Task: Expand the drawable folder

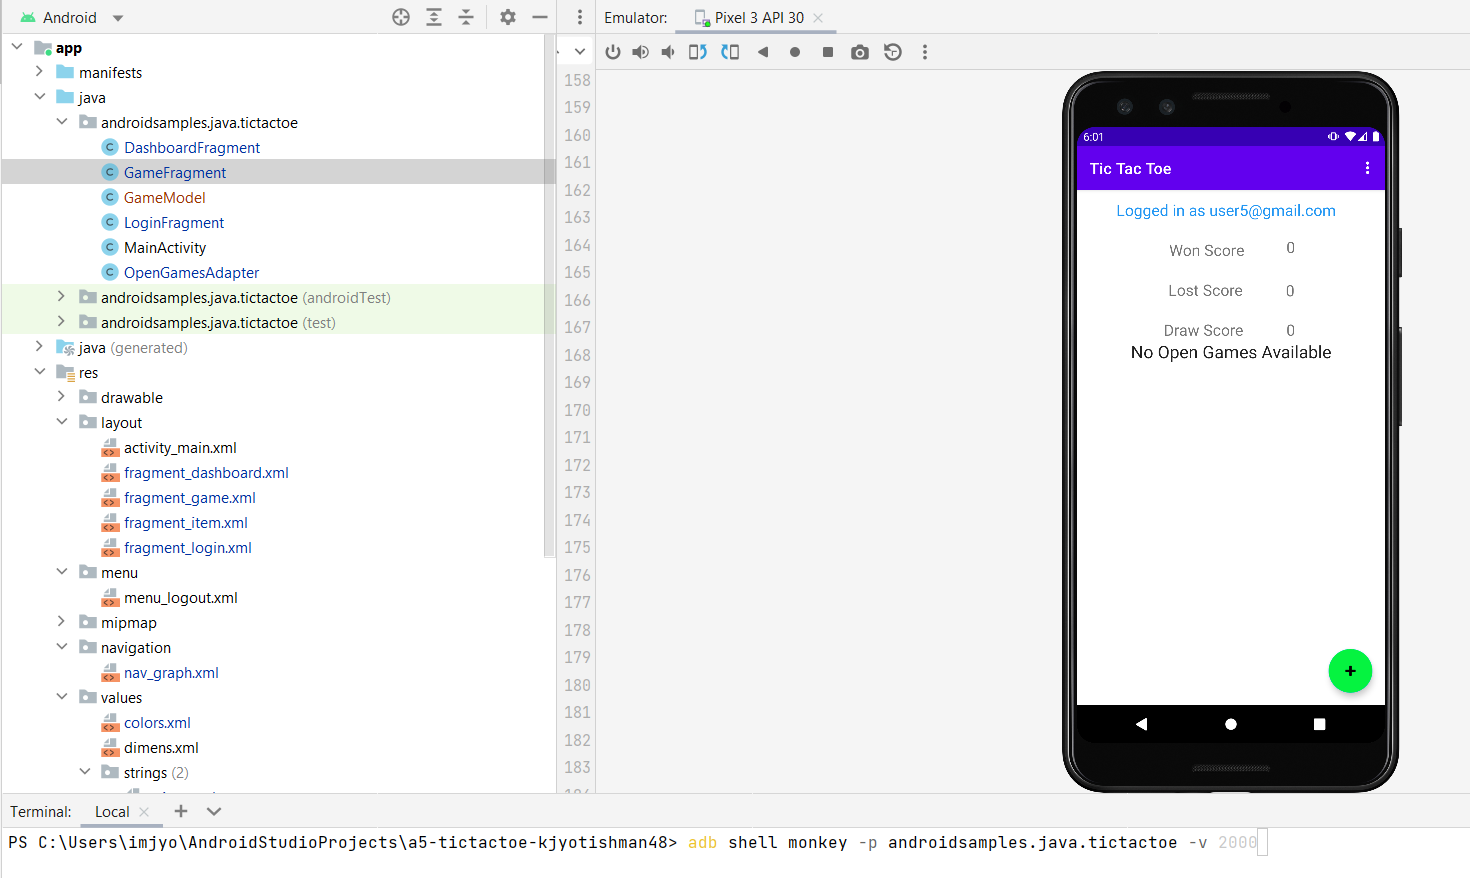Action: [x=61, y=397]
